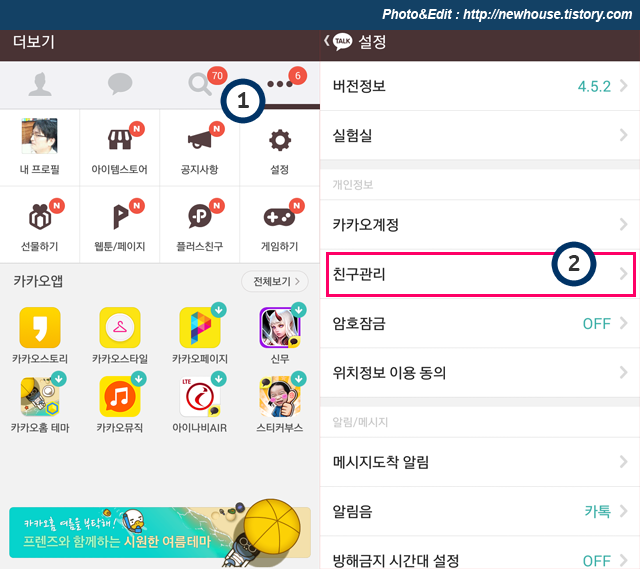Open the 설정 gear icon
Image resolution: width=640 pixels, height=569 pixels.
pyautogui.click(x=280, y=141)
